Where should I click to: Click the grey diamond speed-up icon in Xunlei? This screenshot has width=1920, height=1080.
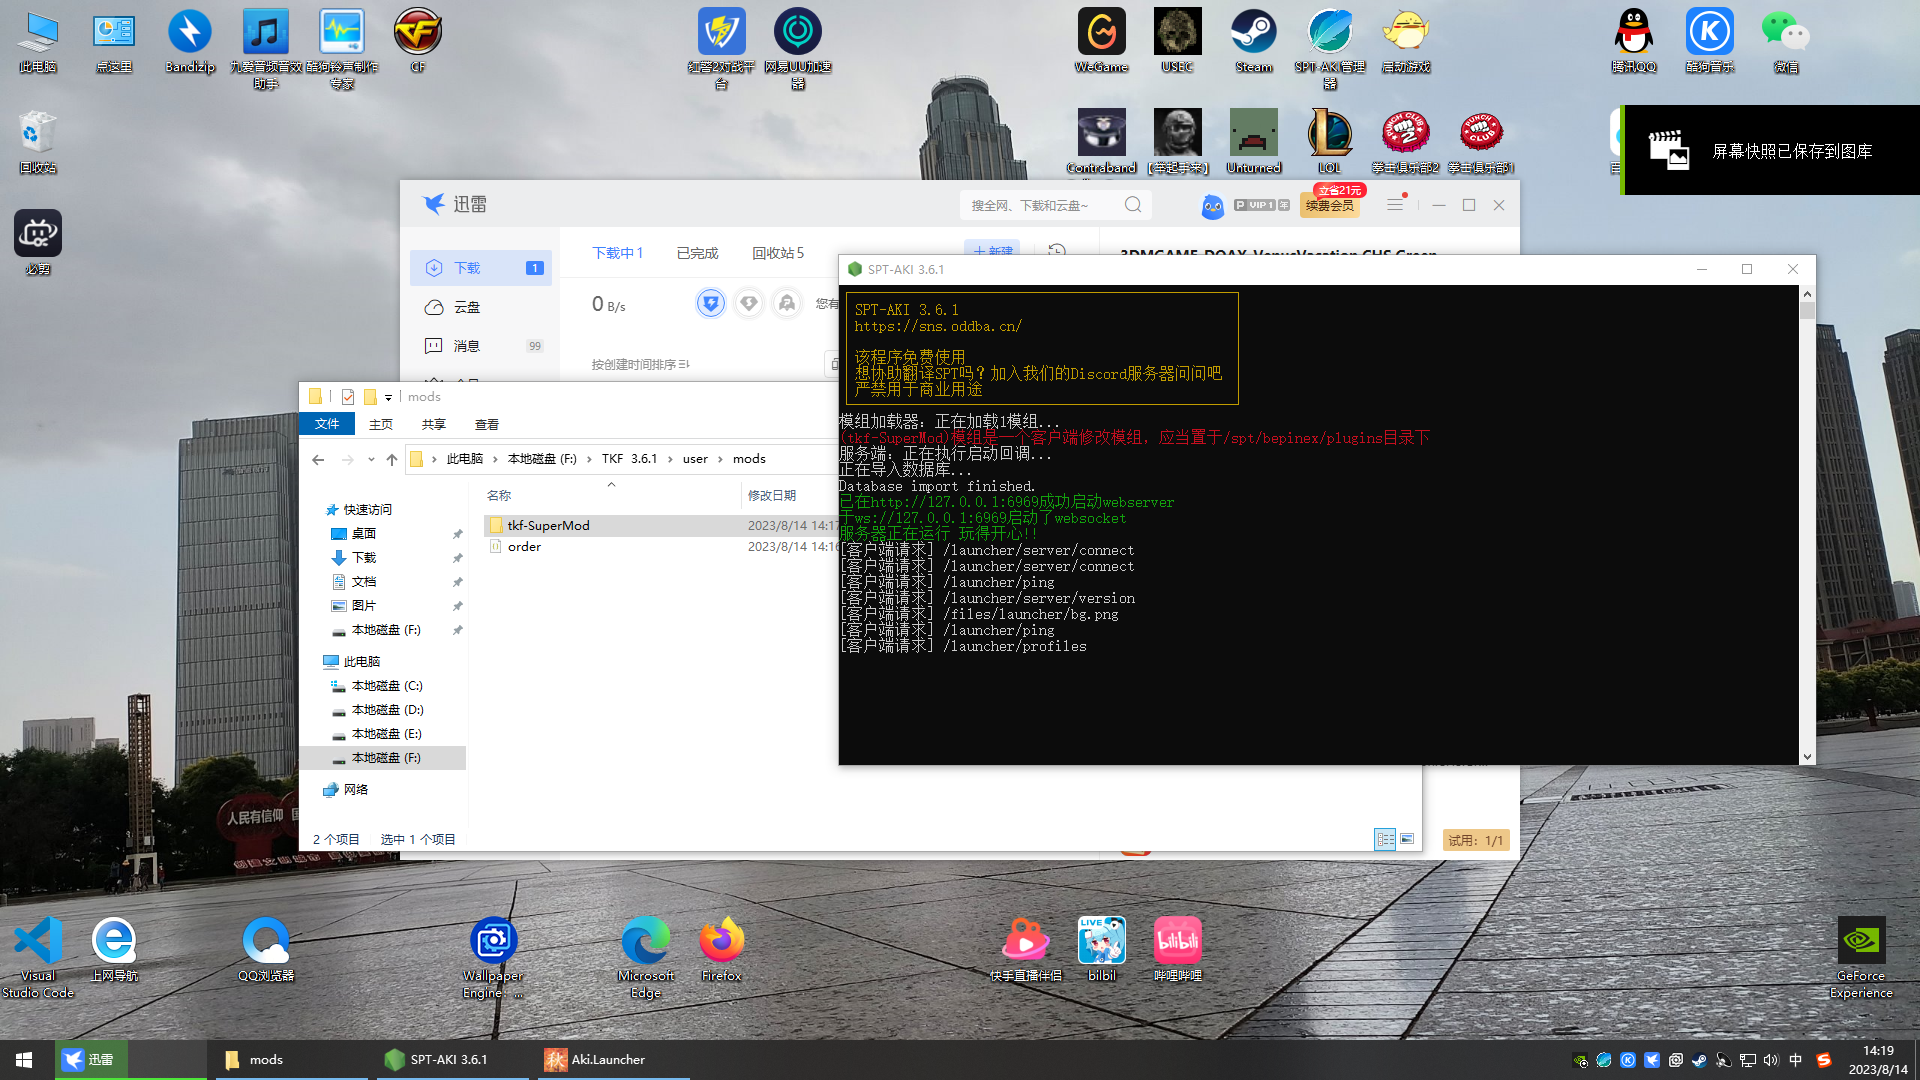click(749, 303)
